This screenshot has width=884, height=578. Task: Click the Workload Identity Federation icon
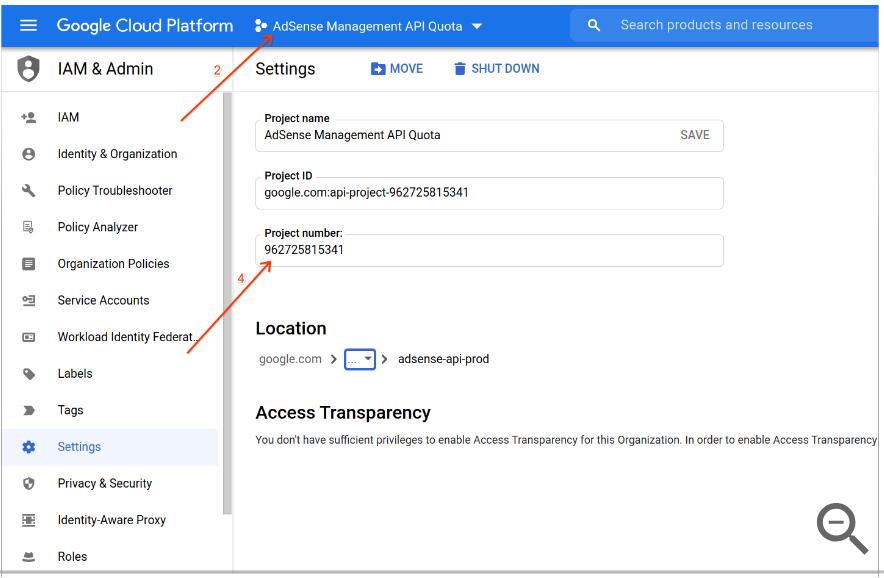coord(28,337)
